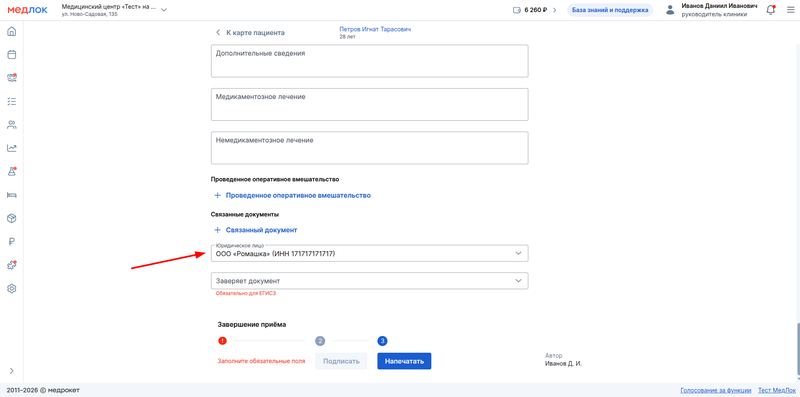The width and height of the screenshot is (800, 397).
Task: Click step 2 circle in Завершение приёма
Action: tap(320, 341)
